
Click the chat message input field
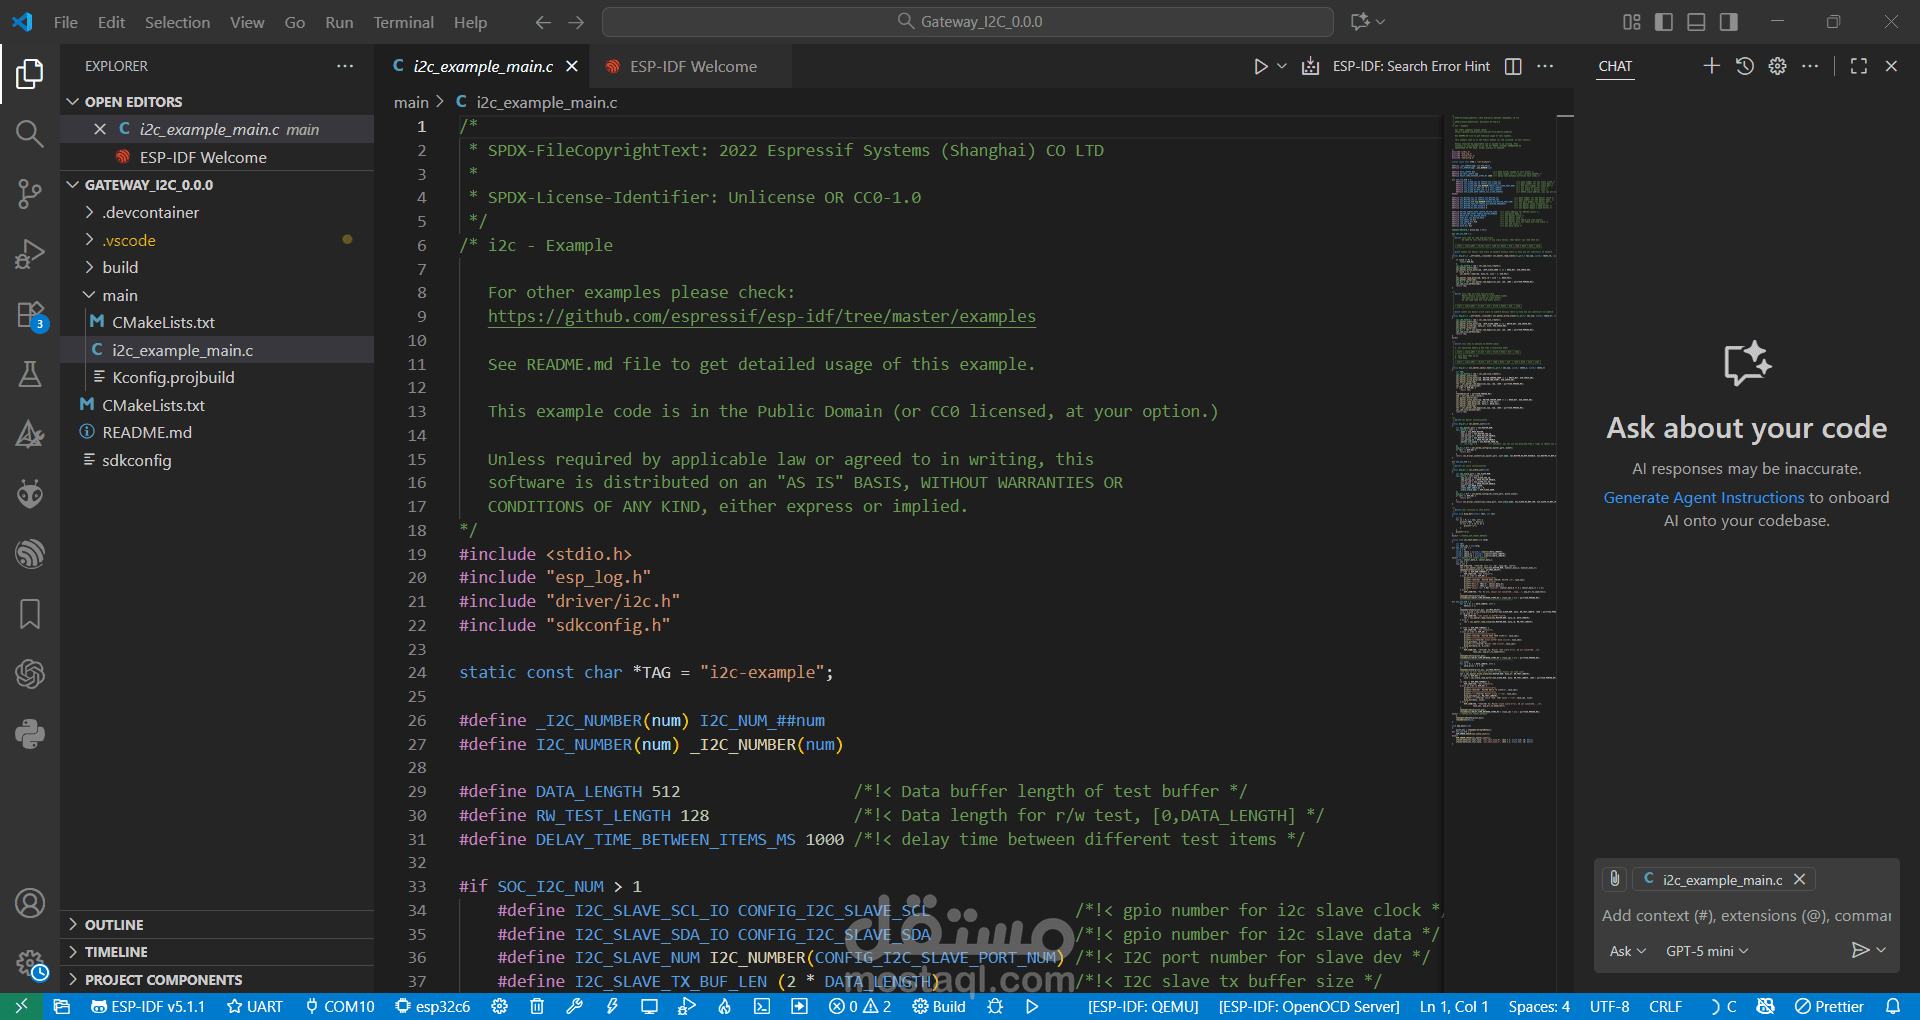(x=1740, y=915)
